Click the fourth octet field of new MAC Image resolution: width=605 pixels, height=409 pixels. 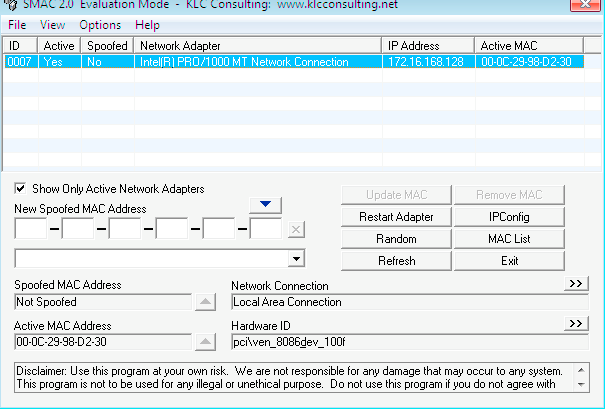pos(172,228)
